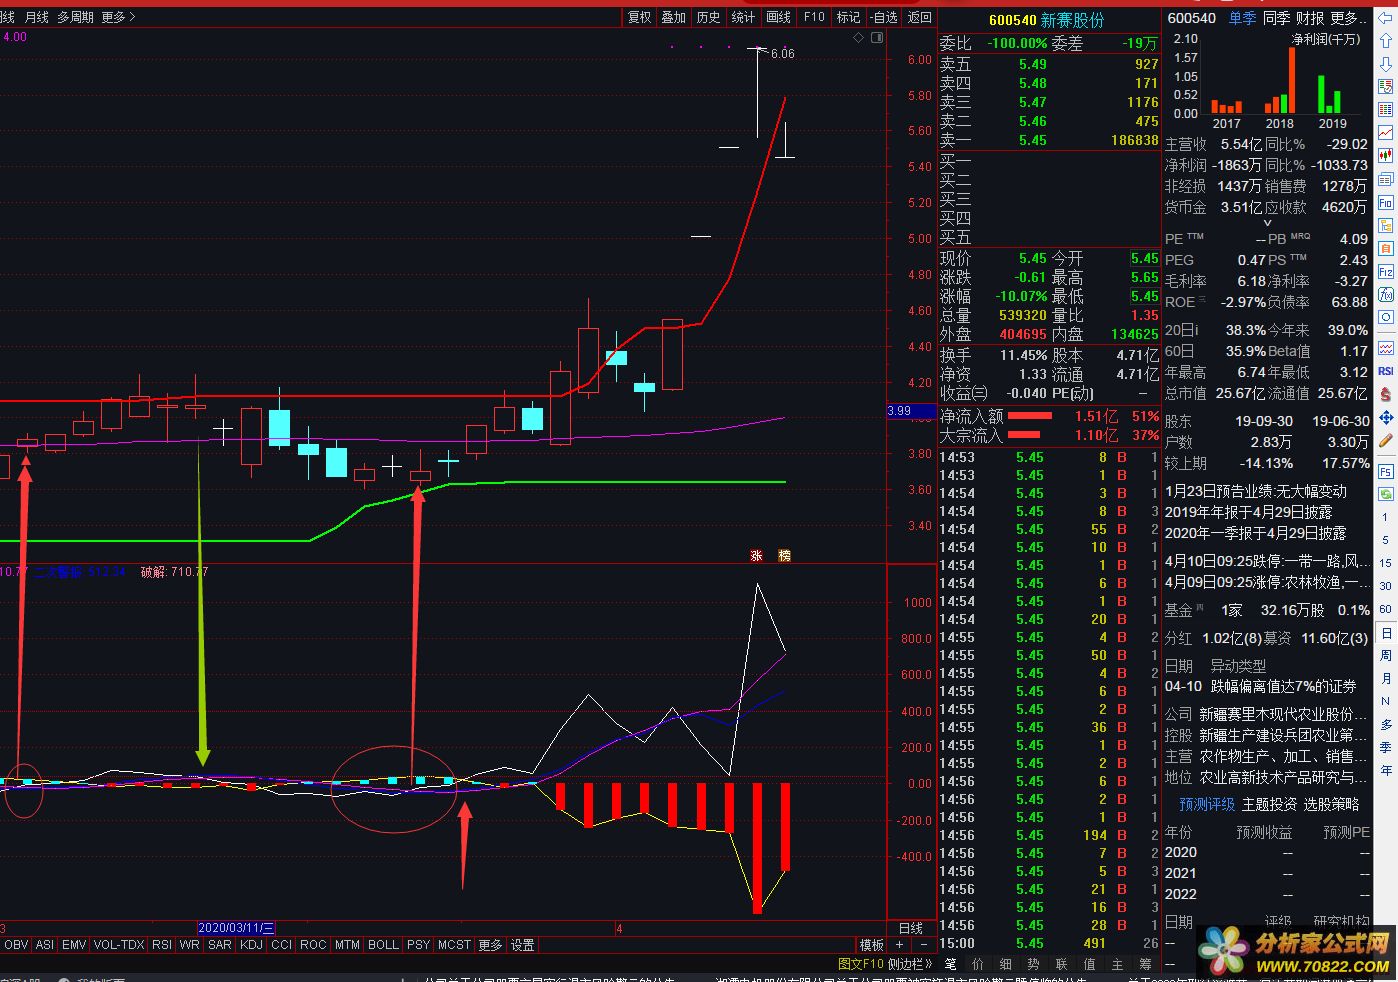Click the 2020/03/11 date marker on timeline

[x=236, y=928]
